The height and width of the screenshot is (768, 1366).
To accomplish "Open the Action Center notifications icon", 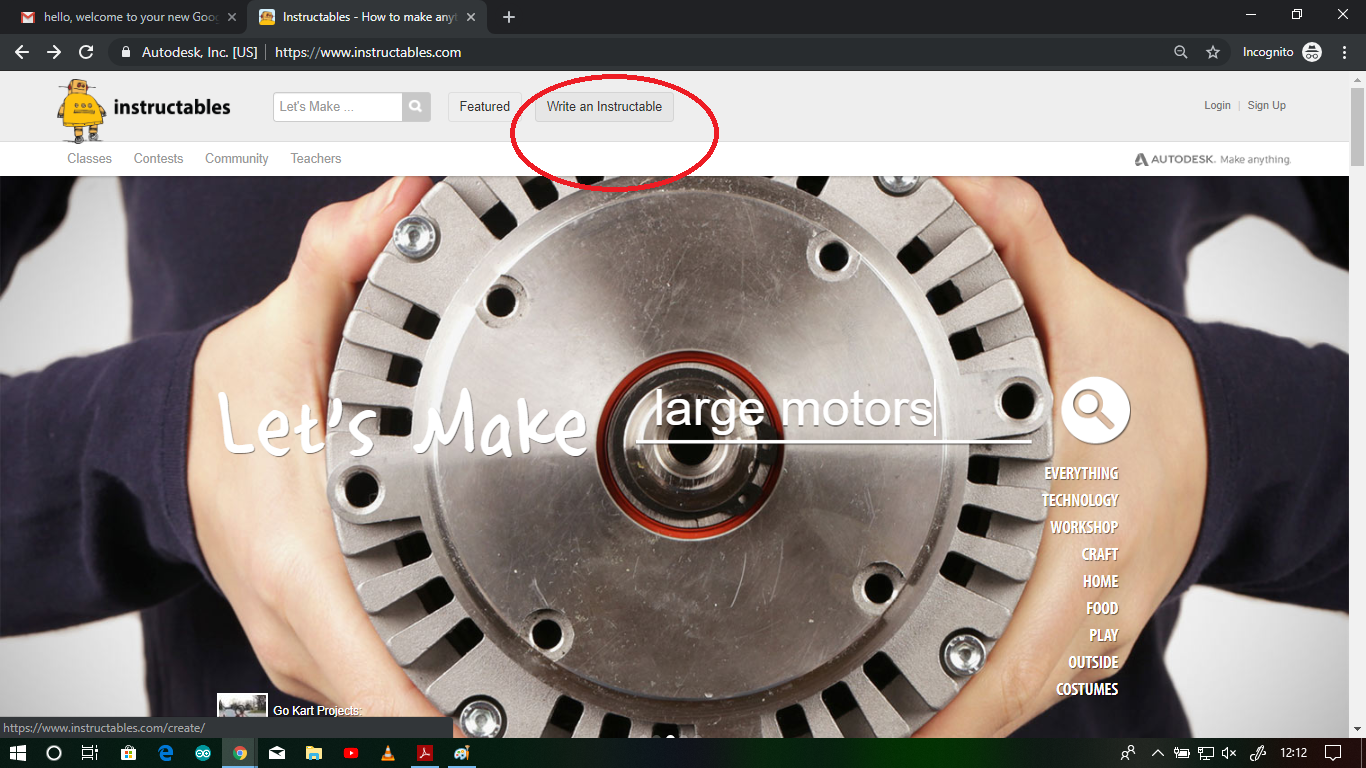I will [x=1333, y=753].
